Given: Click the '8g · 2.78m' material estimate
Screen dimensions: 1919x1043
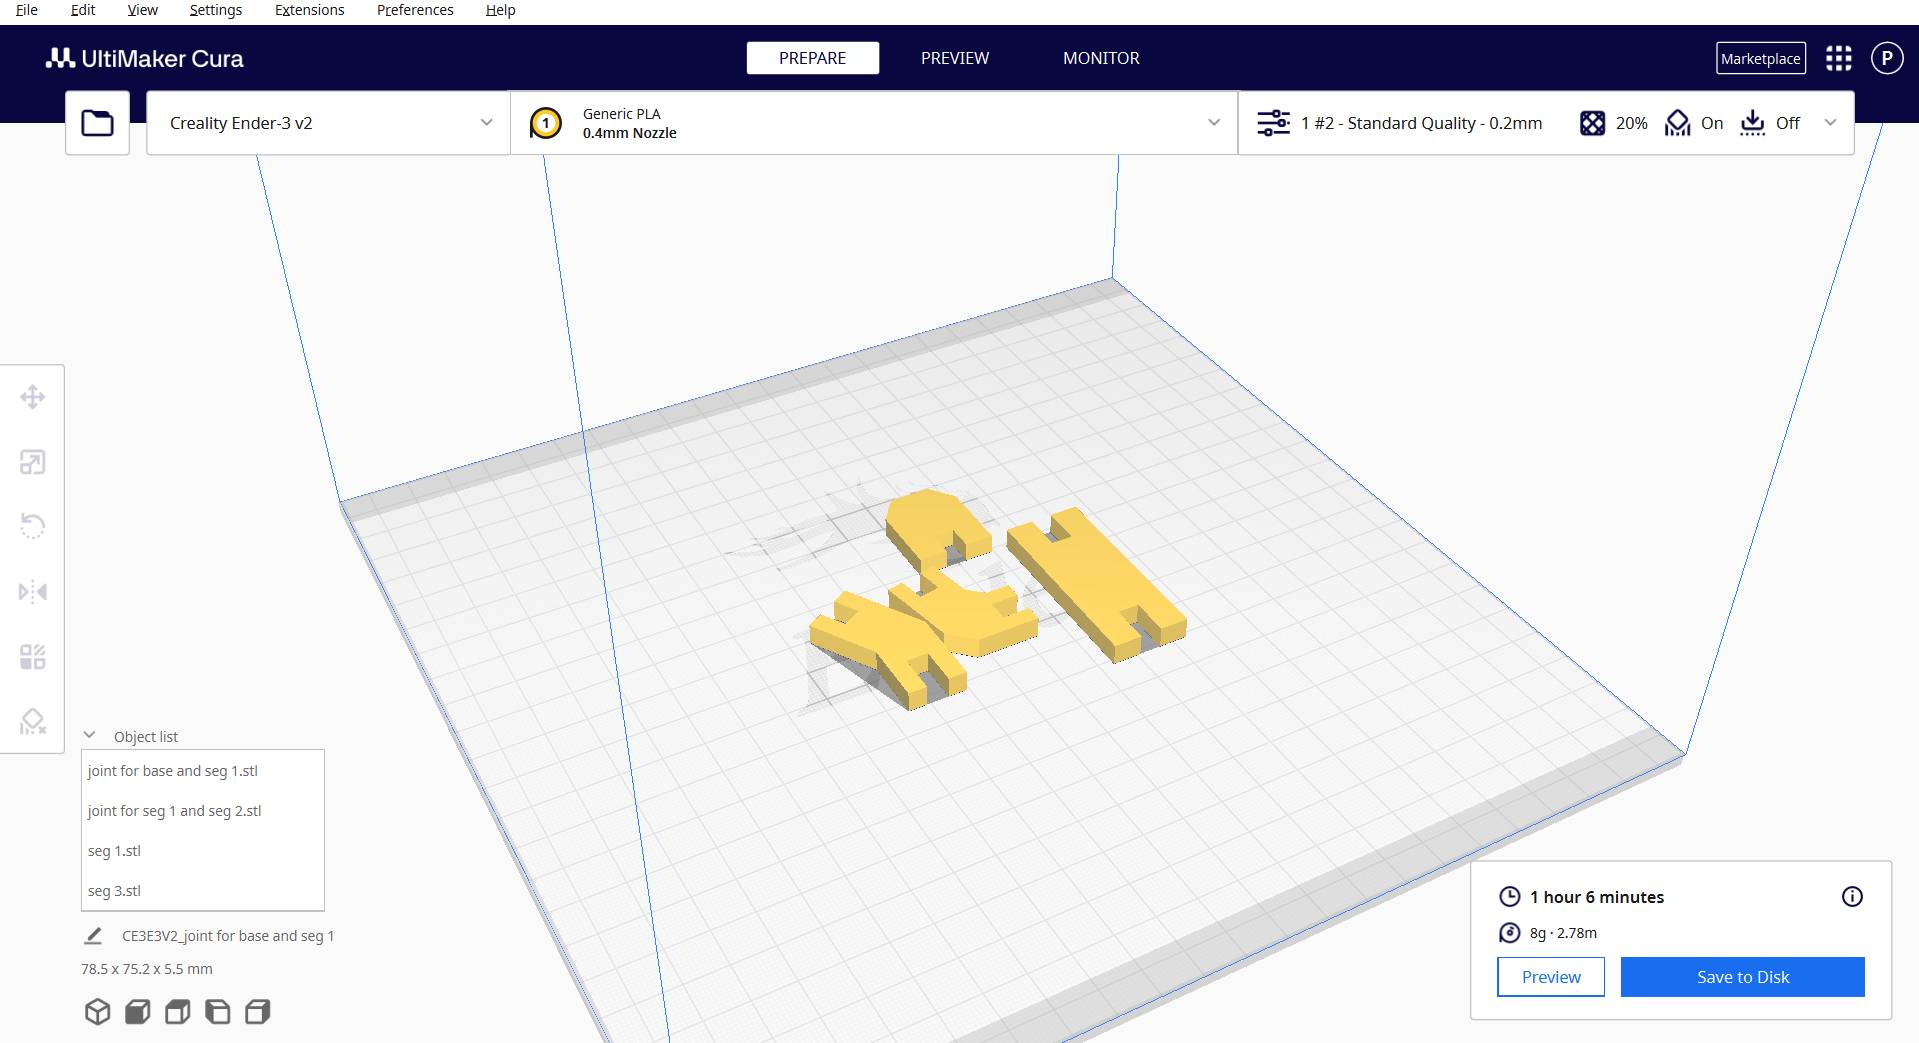Looking at the screenshot, I should click(1563, 933).
